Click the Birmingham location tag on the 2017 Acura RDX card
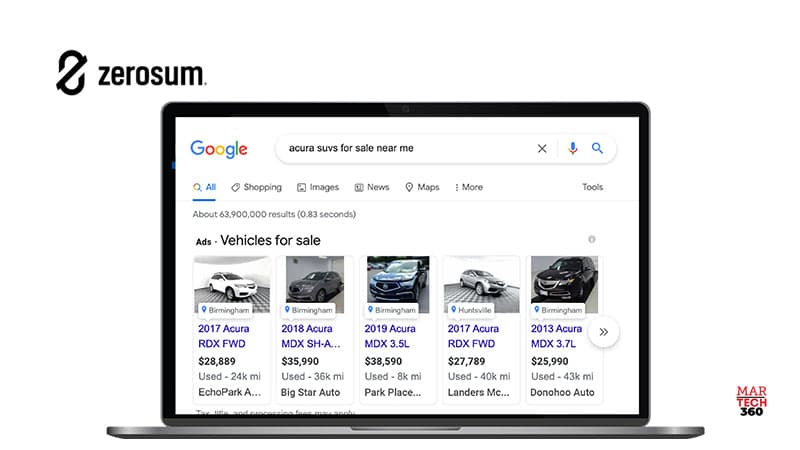 pyautogui.click(x=225, y=310)
